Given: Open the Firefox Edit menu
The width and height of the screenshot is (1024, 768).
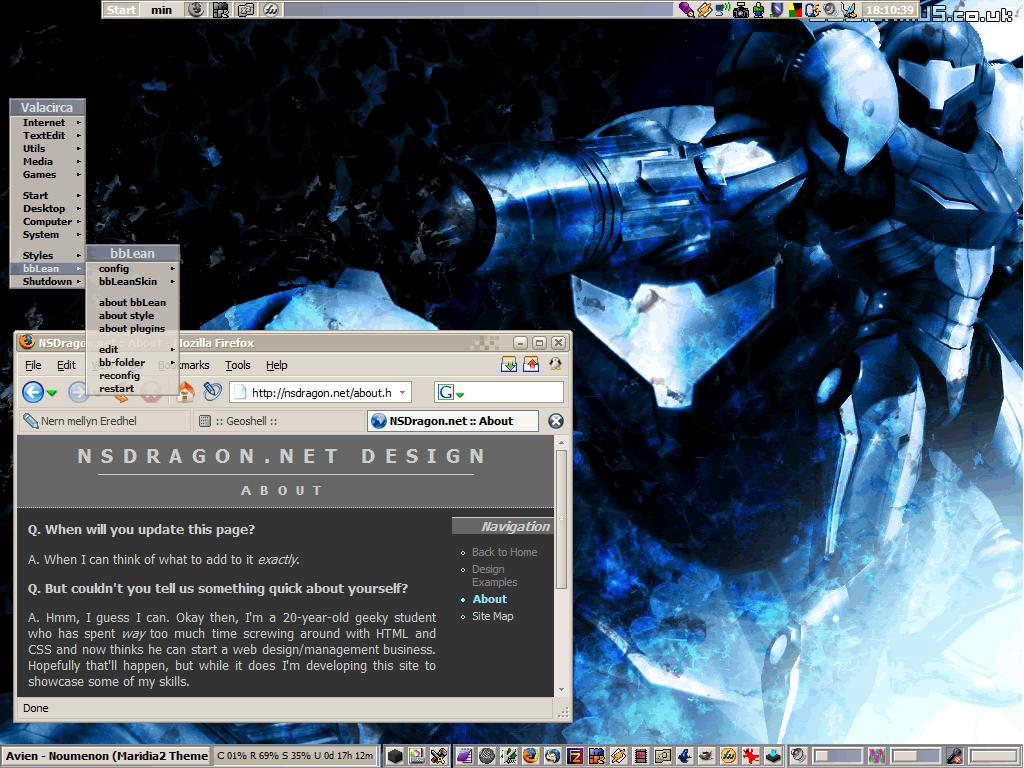Looking at the screenshot, I should (67, 365).
